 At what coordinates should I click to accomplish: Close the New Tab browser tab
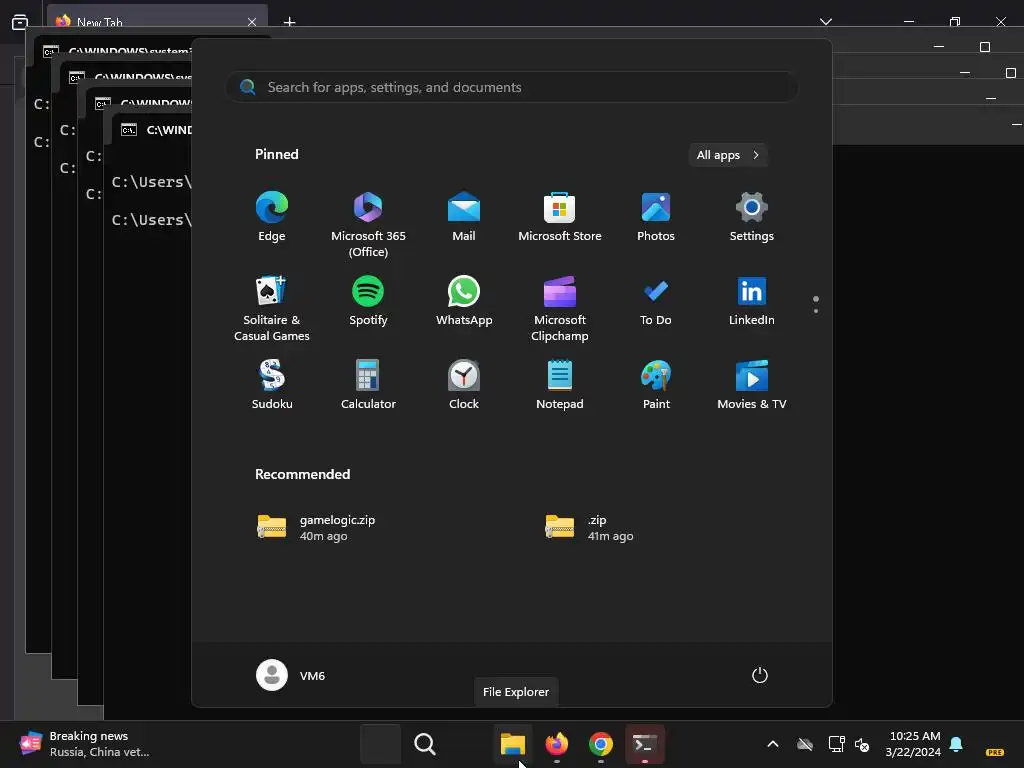coord(252,22)
